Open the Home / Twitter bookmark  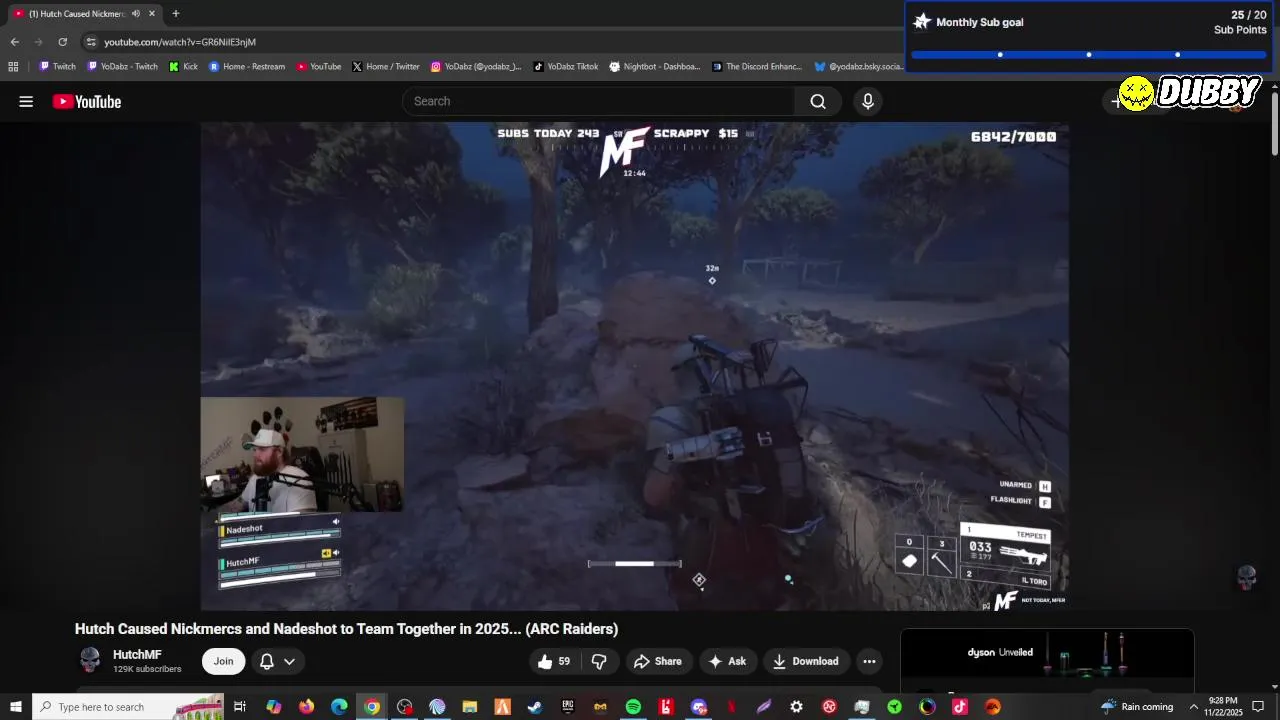coord(386,67)
